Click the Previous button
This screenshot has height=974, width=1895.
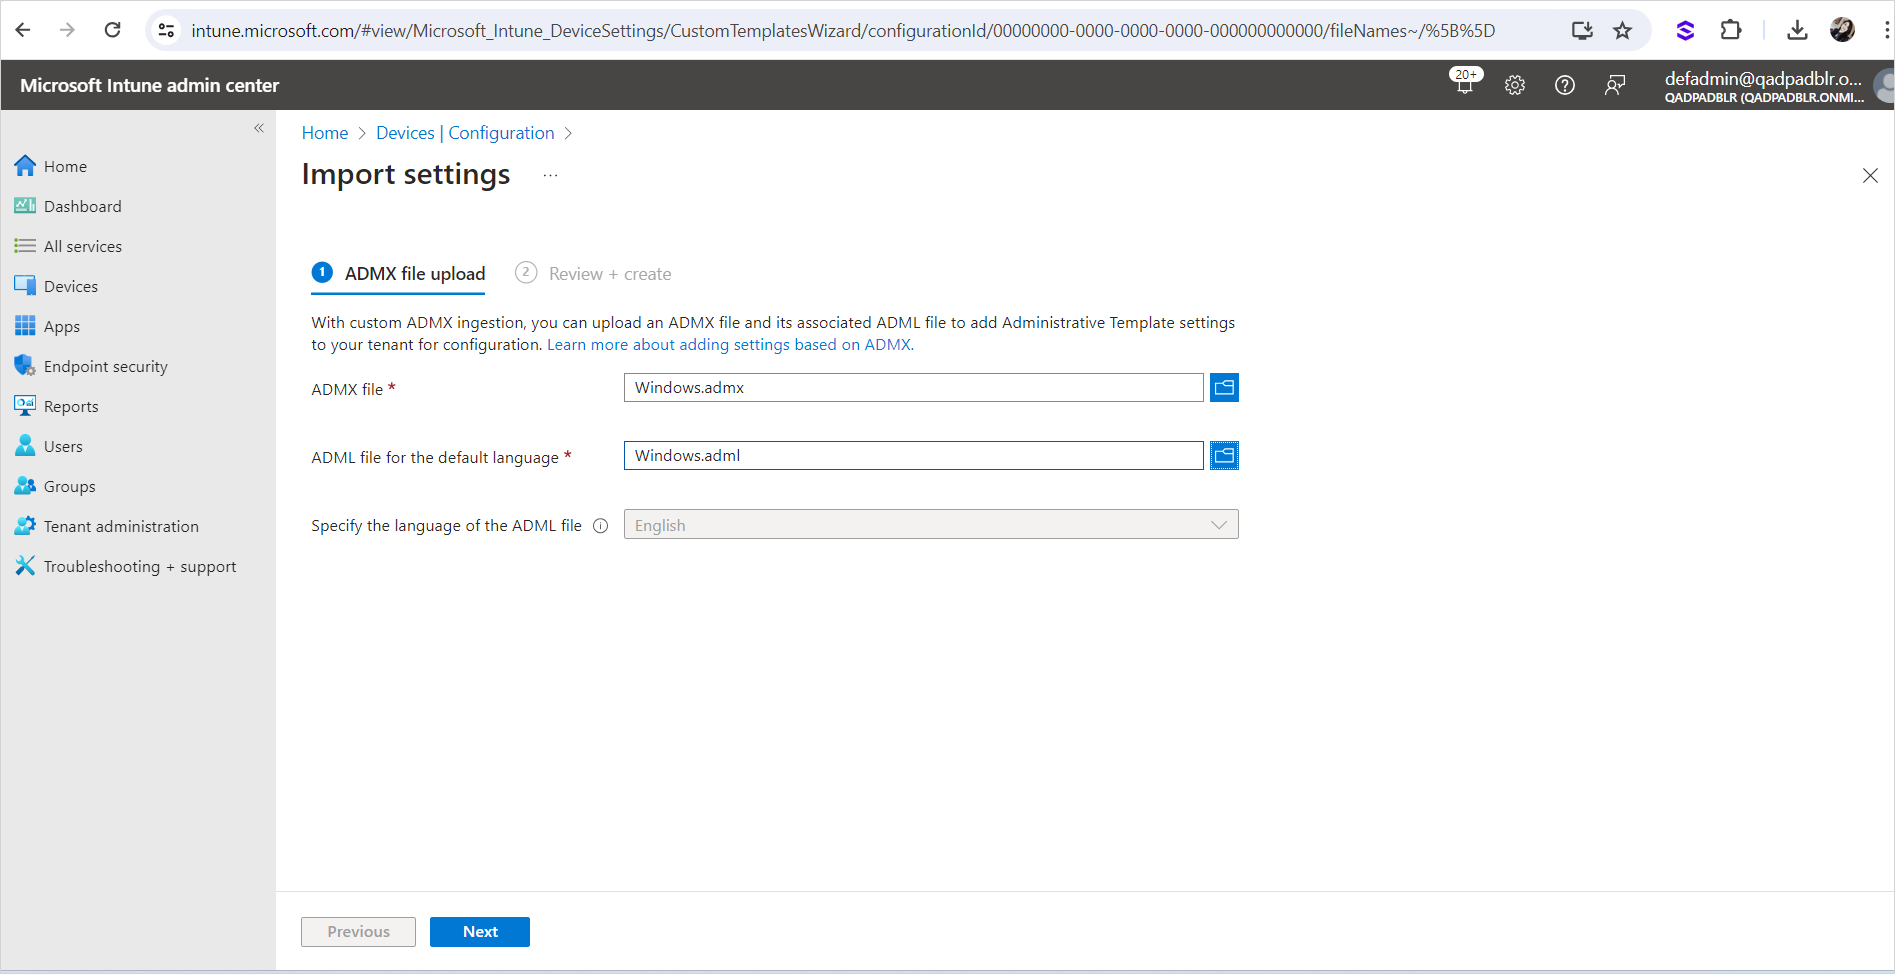click(358, 932)
